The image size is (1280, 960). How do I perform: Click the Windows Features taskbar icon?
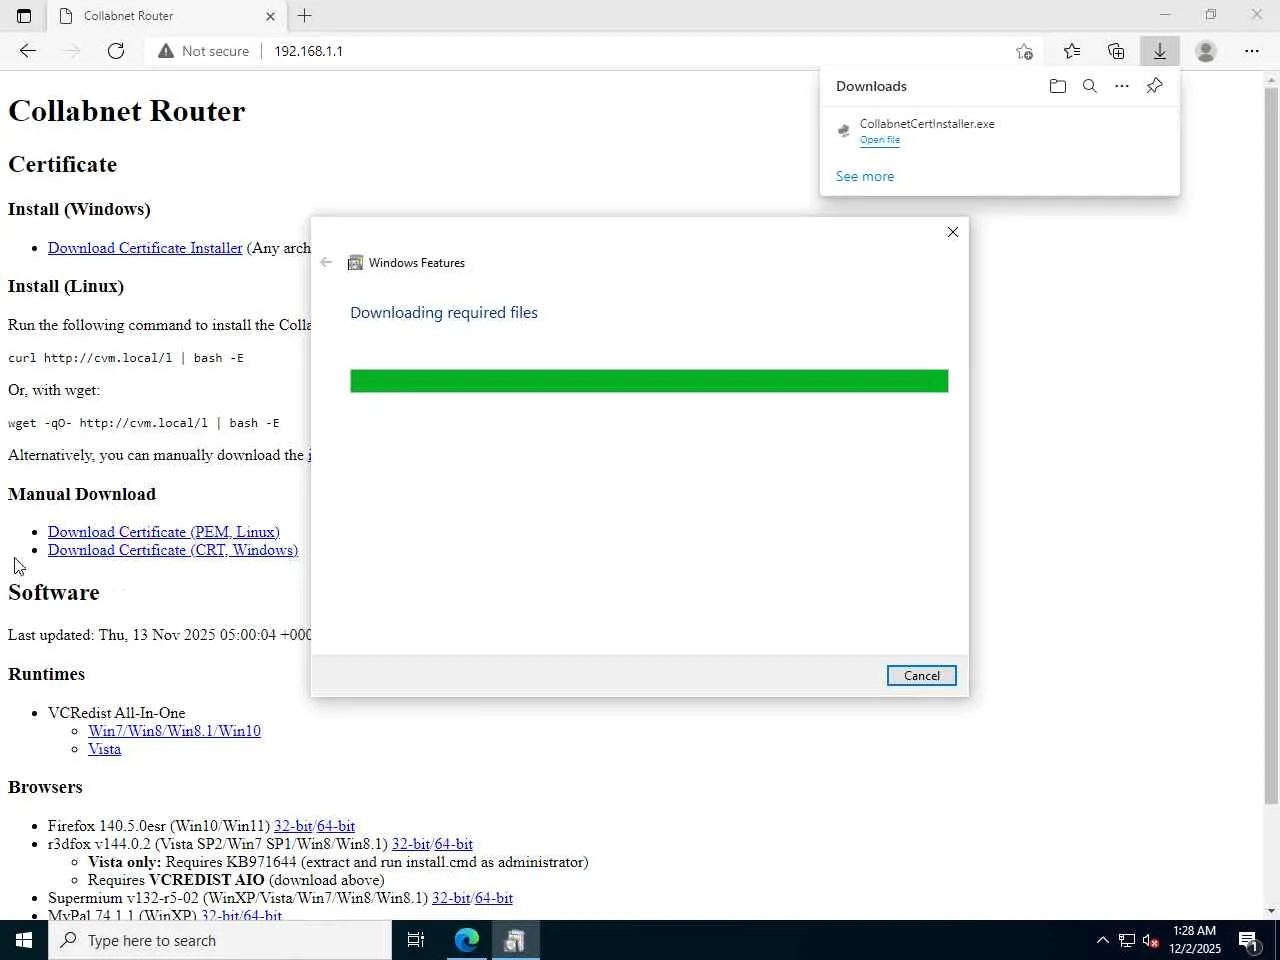click(515, 940)
